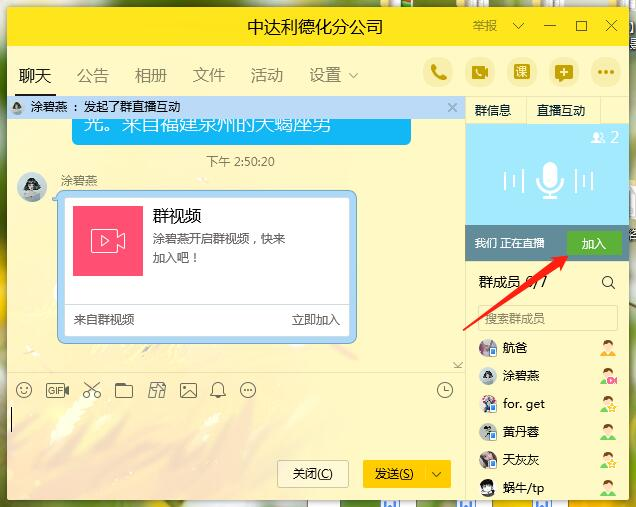Viewport: 636px width, 507px height.
Task: Click 航爸's member role icon
Action: click(608, 348)
